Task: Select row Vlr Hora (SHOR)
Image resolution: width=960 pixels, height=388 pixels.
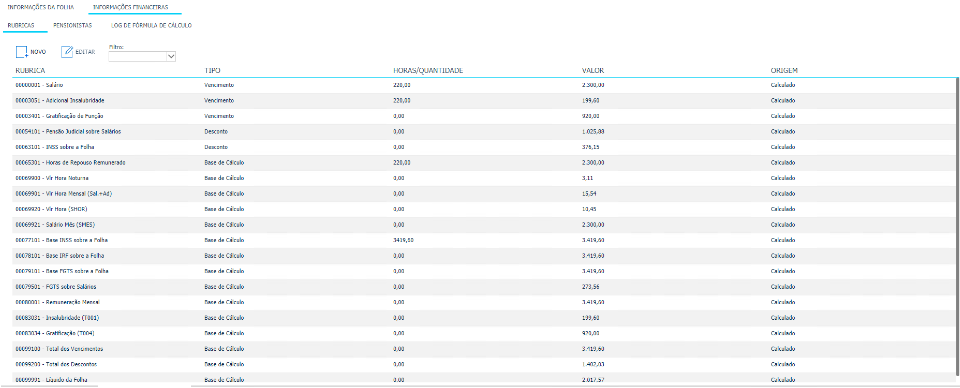Action: pyautogui.click(x=484, y=209)
